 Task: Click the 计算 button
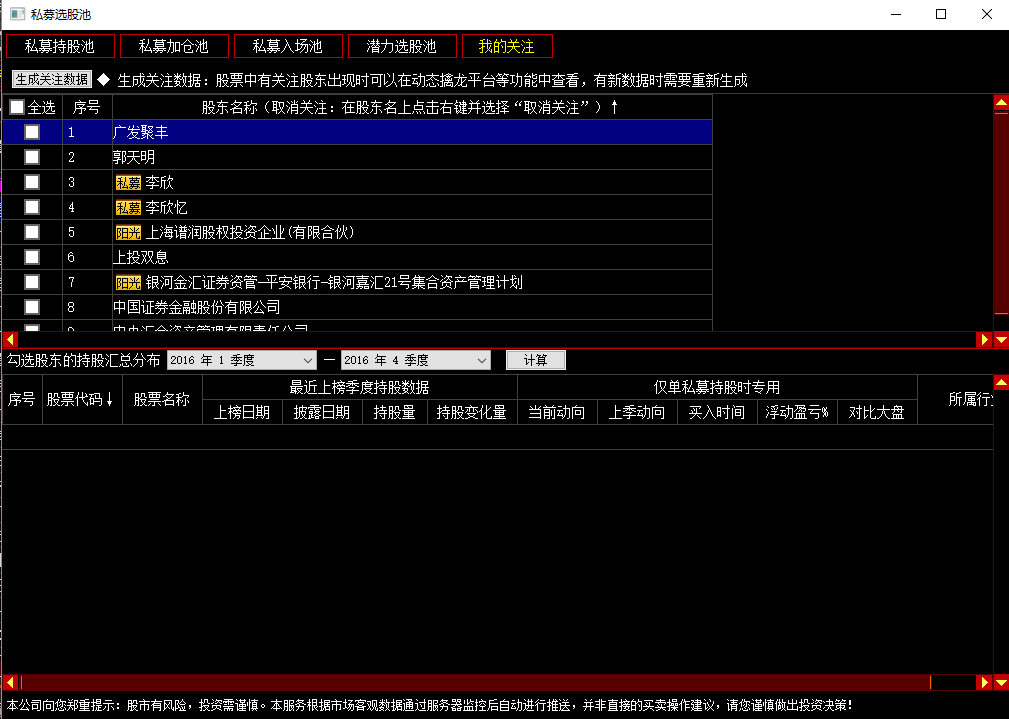coord(535,360)
